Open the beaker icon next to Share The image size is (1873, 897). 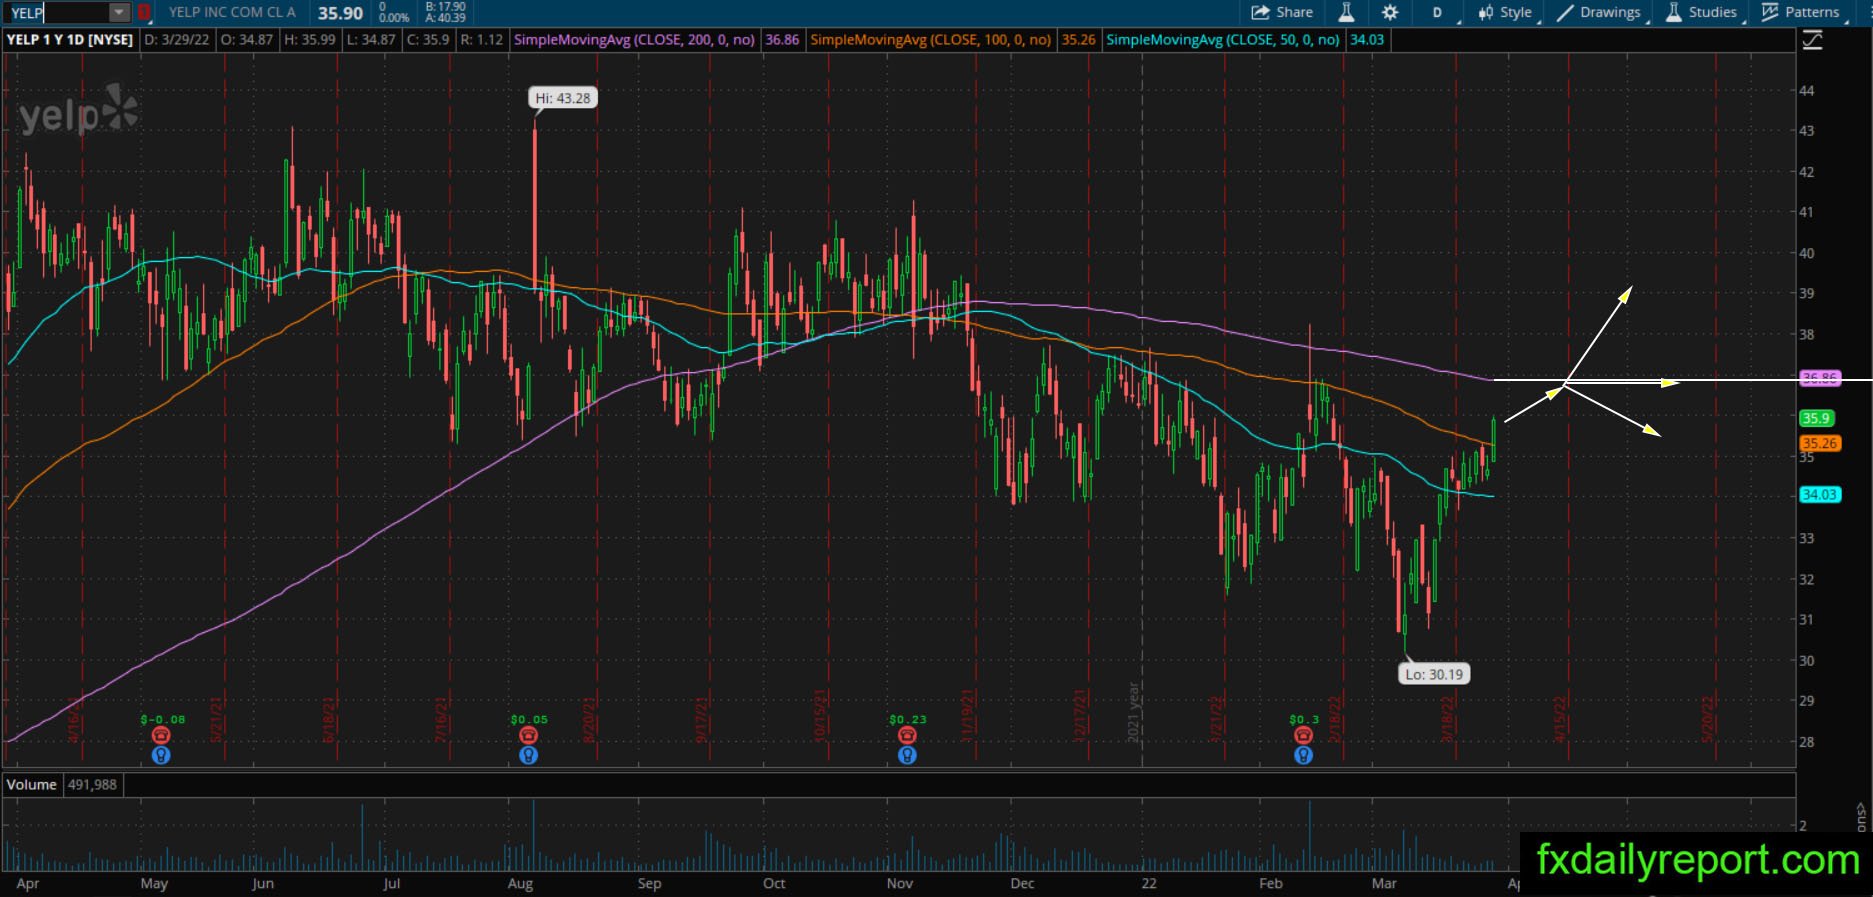(x=1346, y=12)
